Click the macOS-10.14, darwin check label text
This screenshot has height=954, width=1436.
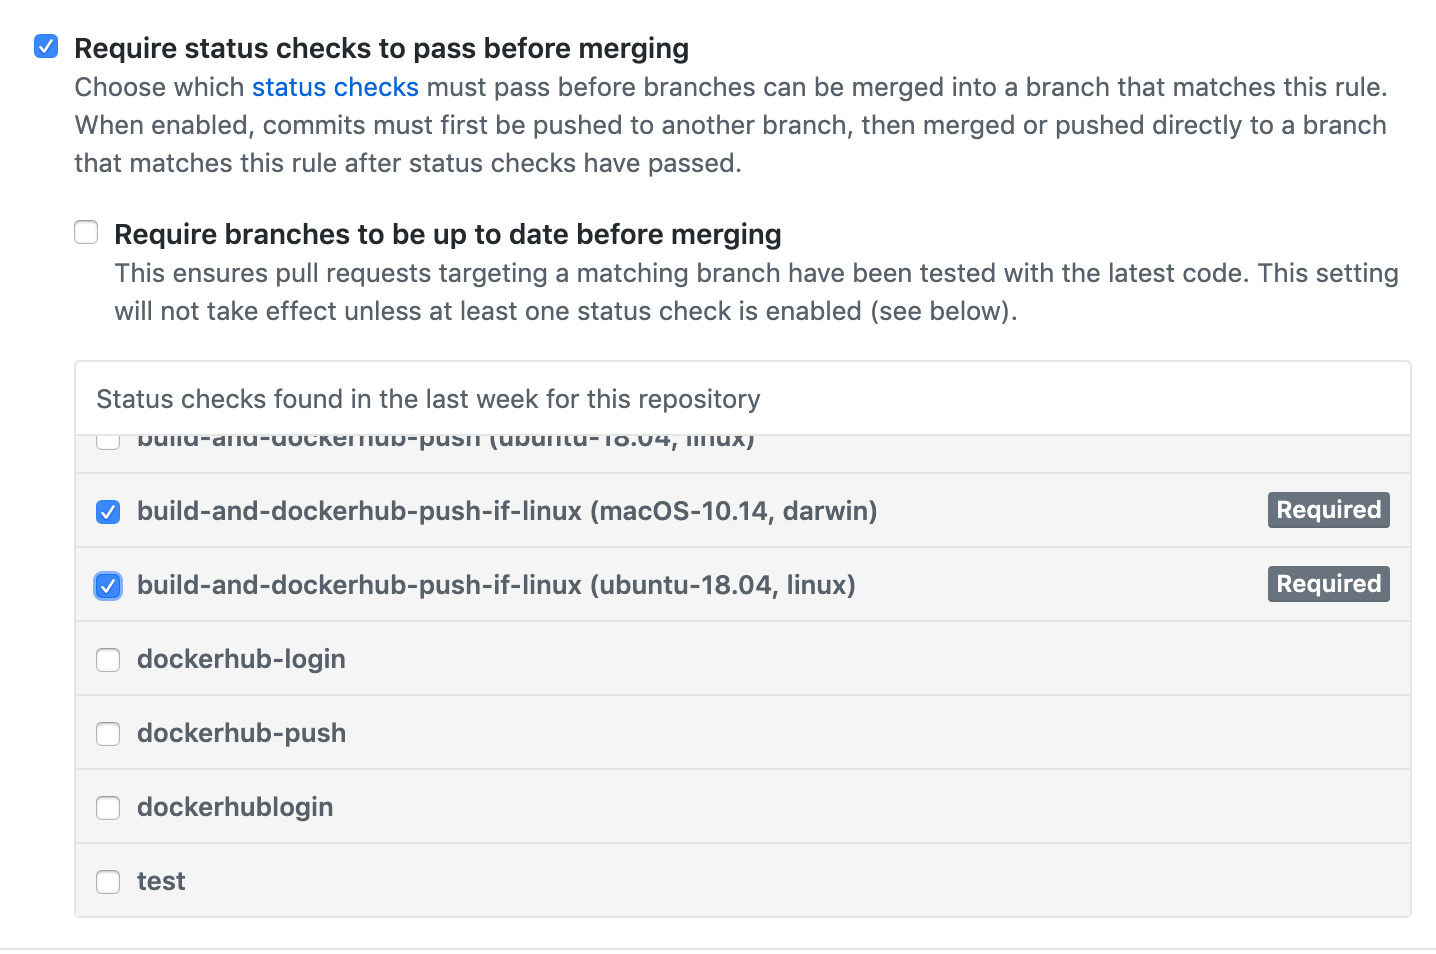coord(506,511)
